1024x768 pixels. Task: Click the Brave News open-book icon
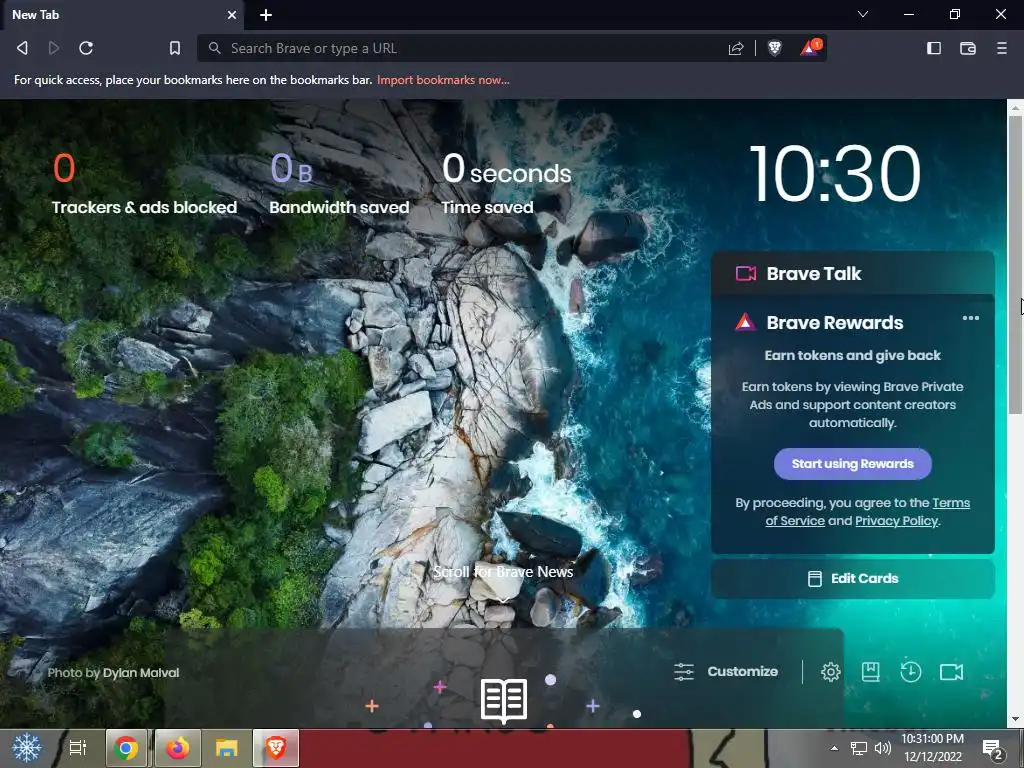[x=504, y=701]
